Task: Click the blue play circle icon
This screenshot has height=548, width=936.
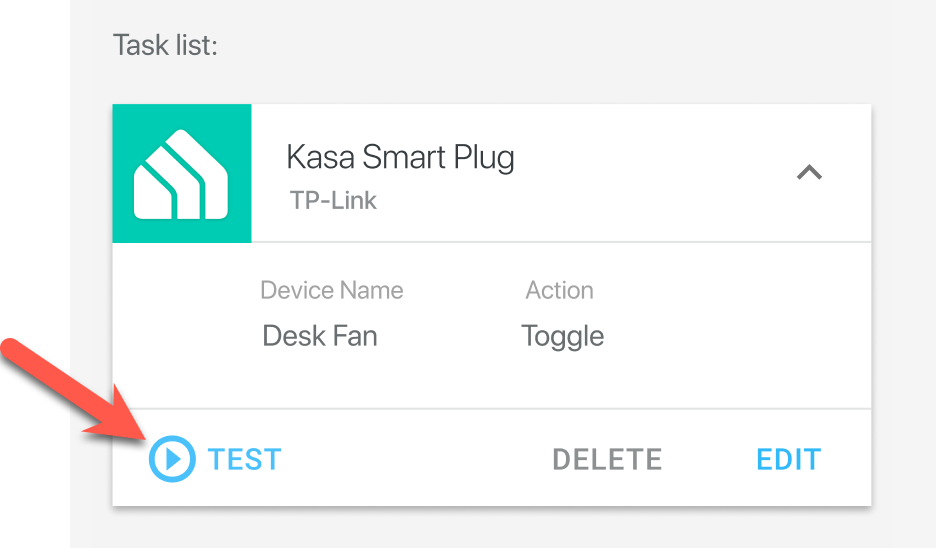Action: tap(172, 459)
